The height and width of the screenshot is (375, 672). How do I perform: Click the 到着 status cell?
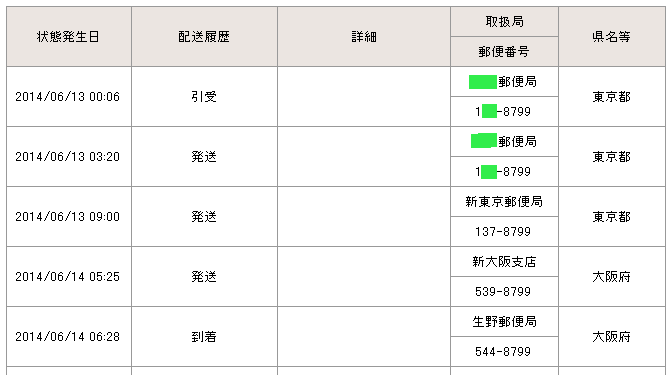click(x=204, y=336)
